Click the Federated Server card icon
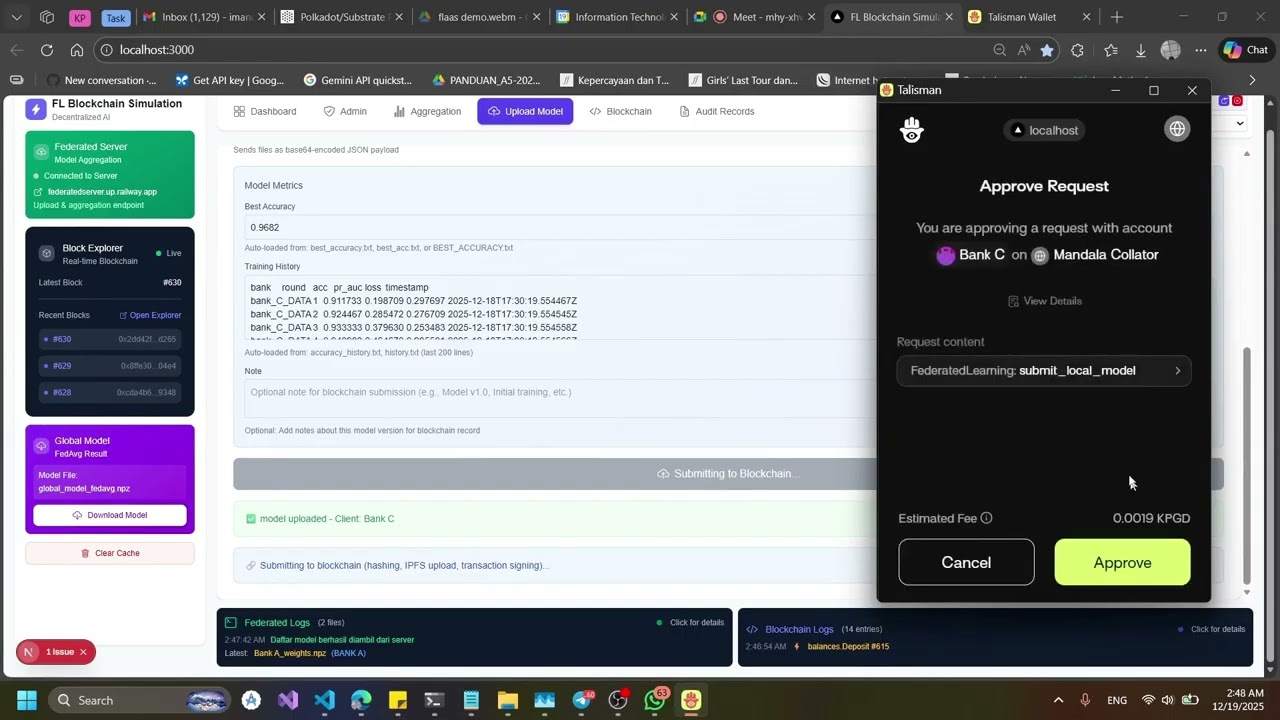1280x720 pixels. 41,152
